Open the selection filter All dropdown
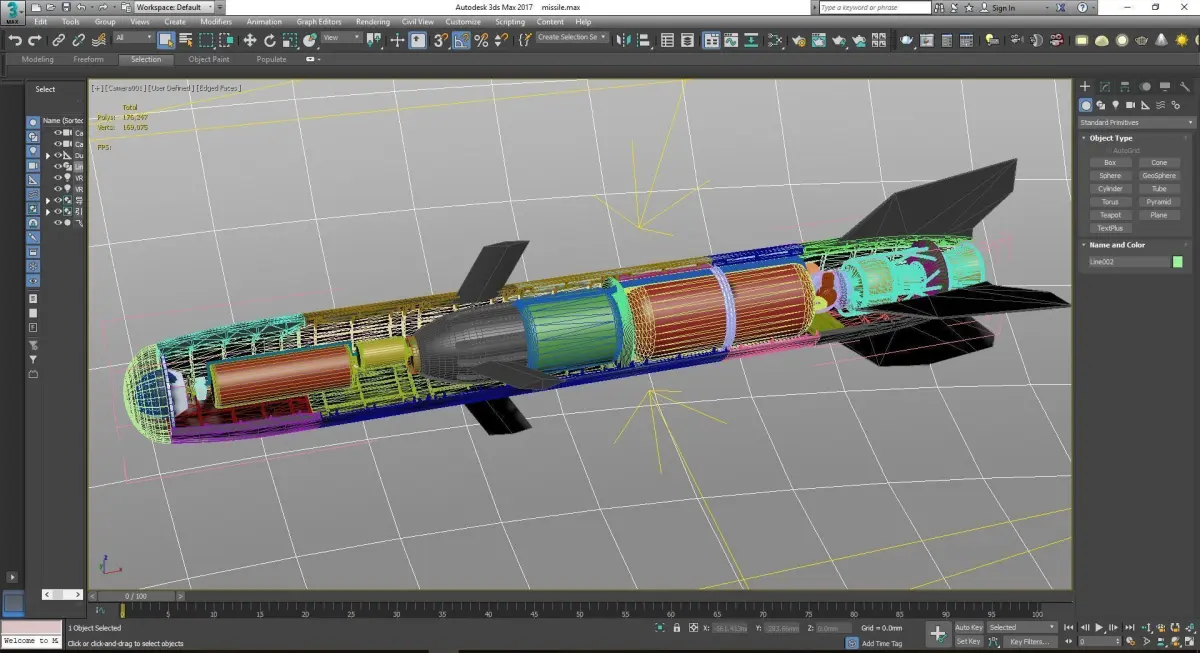1200x653 pixels. point(133,38)
